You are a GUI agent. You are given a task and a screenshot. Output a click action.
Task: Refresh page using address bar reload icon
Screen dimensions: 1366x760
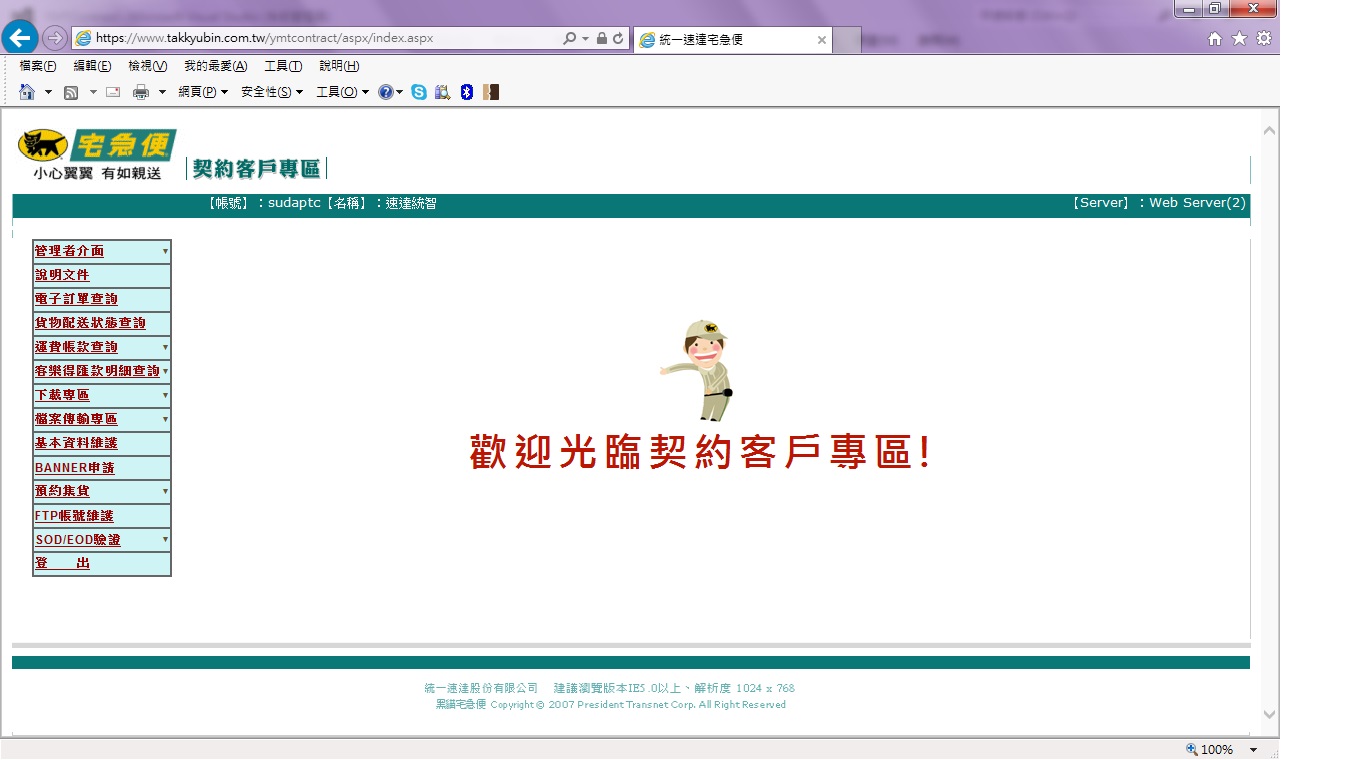[618, 38]
